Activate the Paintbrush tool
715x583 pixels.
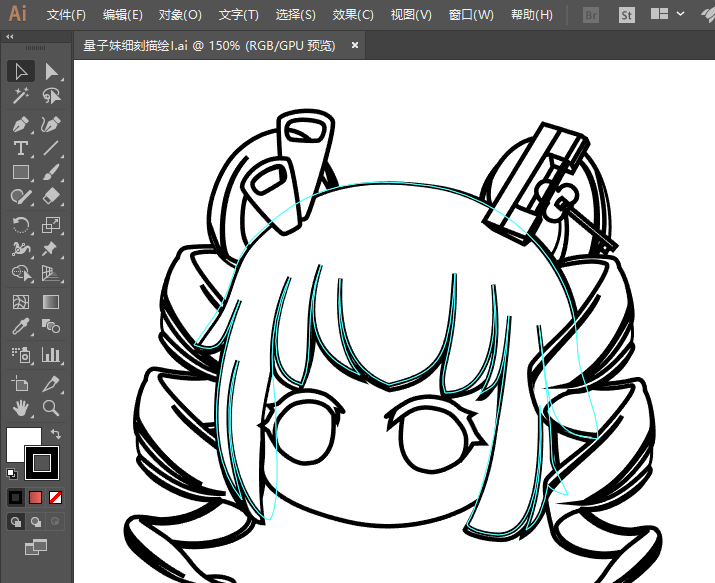click(51, 173)
